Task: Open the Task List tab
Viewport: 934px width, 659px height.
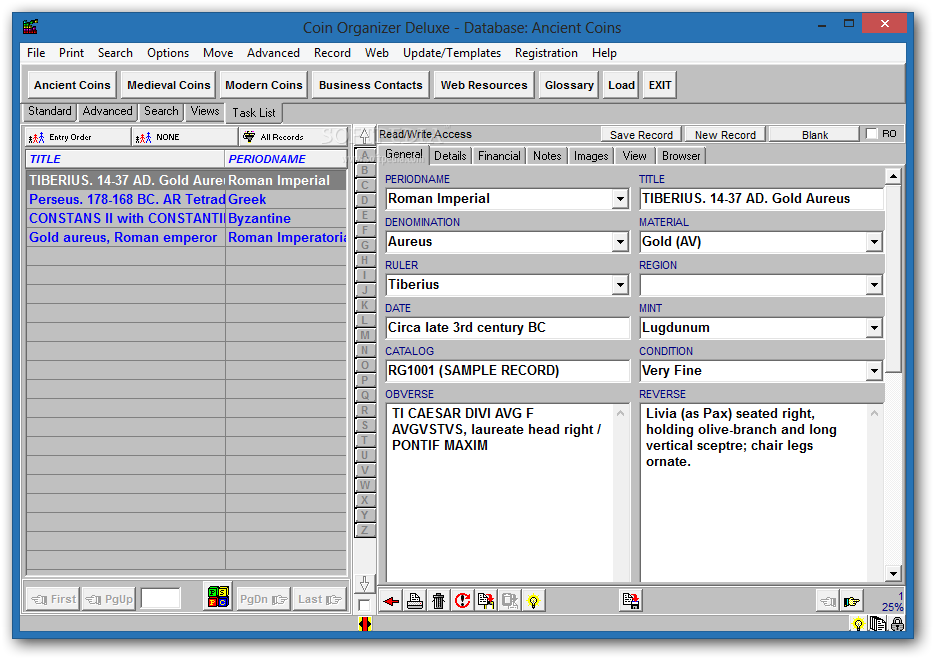Action: [x=254, y=113]
